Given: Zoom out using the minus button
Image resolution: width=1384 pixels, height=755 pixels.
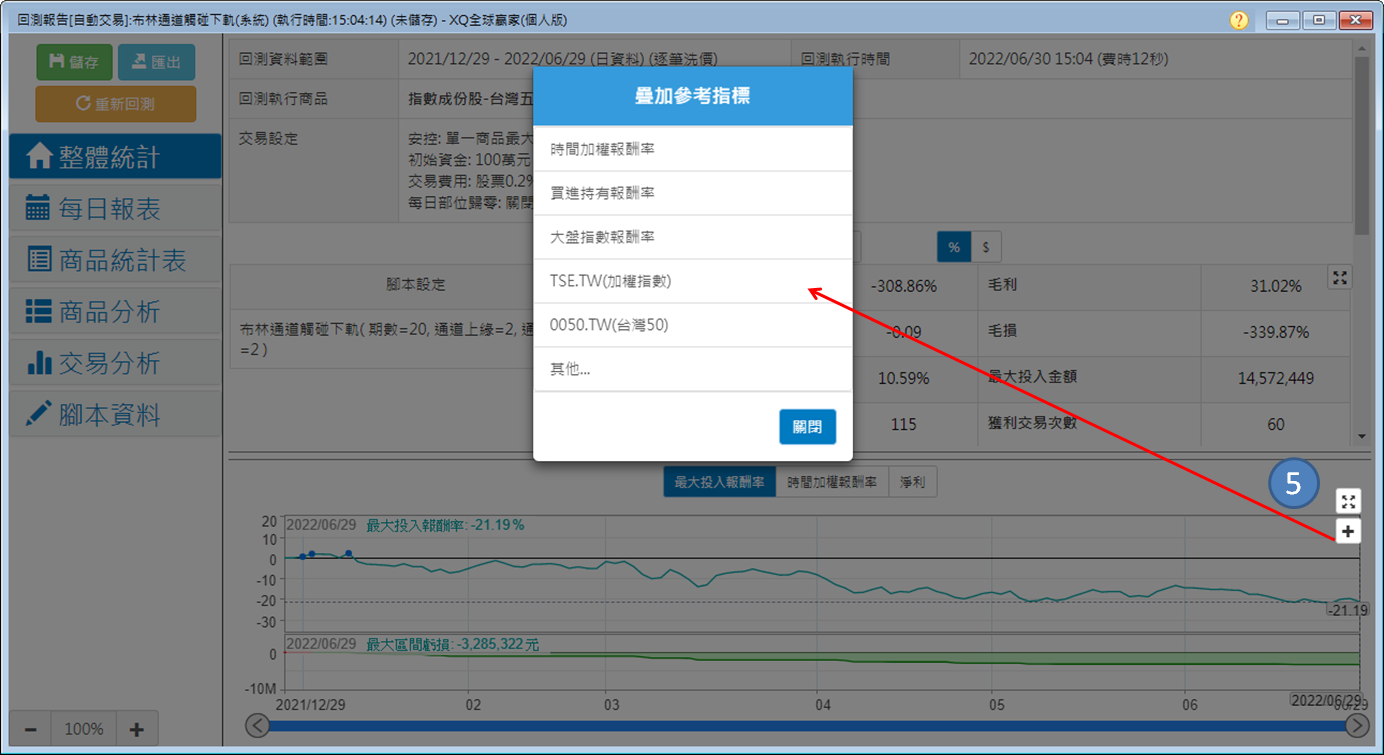Looking at the screenshot, I should tap(30, 729).
